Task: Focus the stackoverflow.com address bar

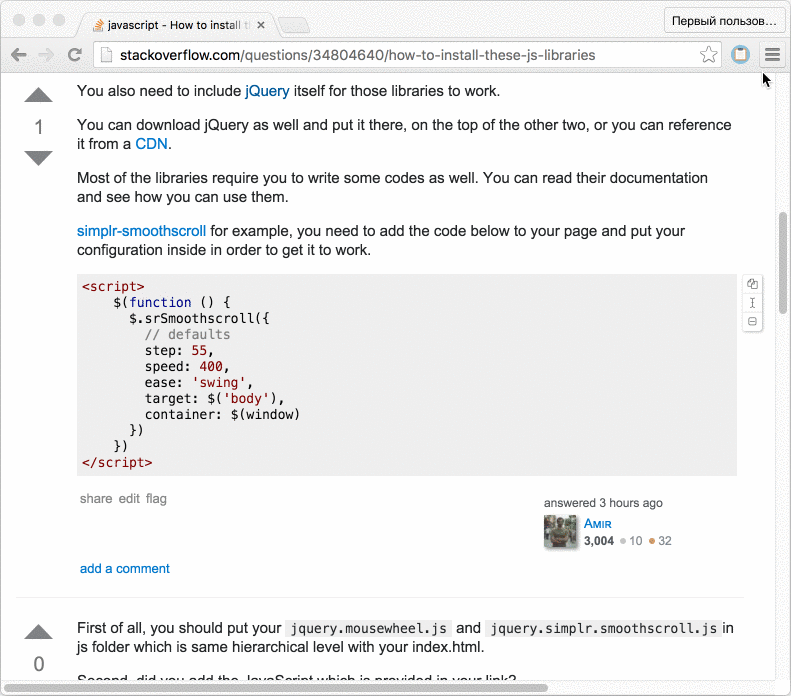Action: click(406, 55)
